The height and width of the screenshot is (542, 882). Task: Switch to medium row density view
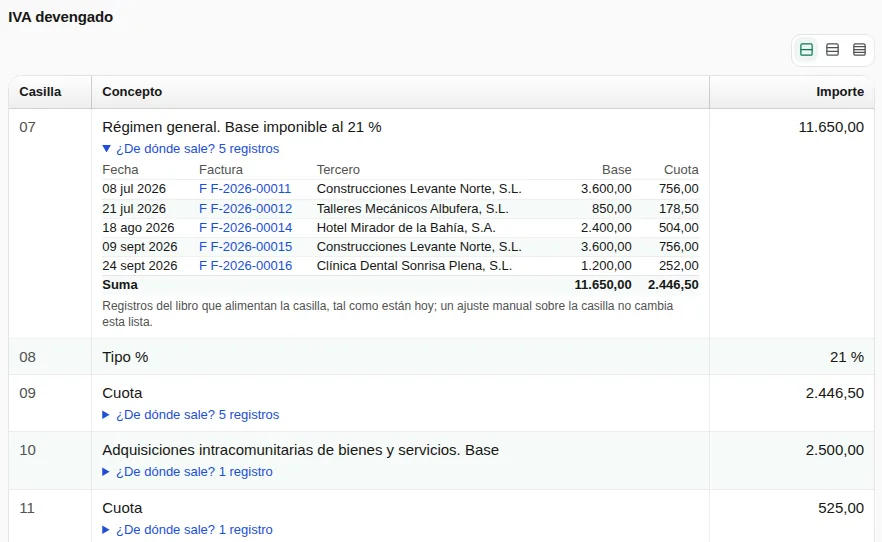point(832,49)
